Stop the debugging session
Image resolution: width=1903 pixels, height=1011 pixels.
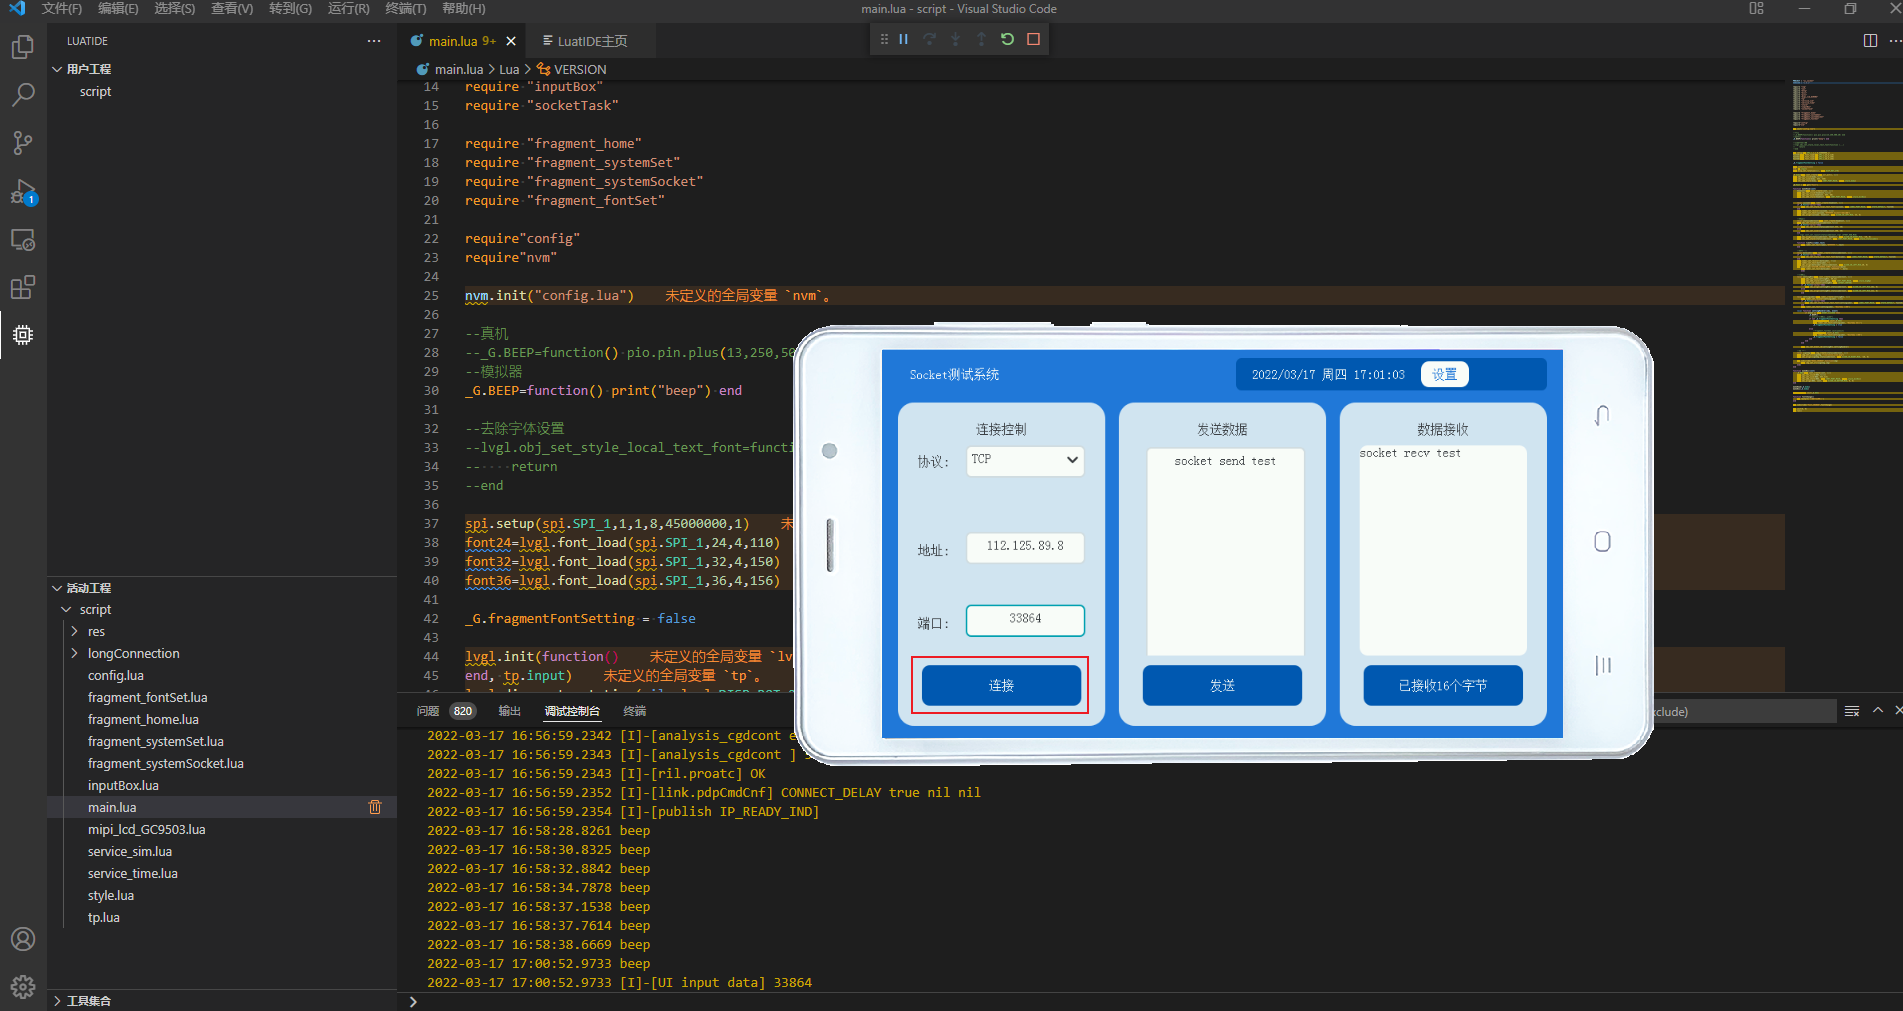[1034, 39]
